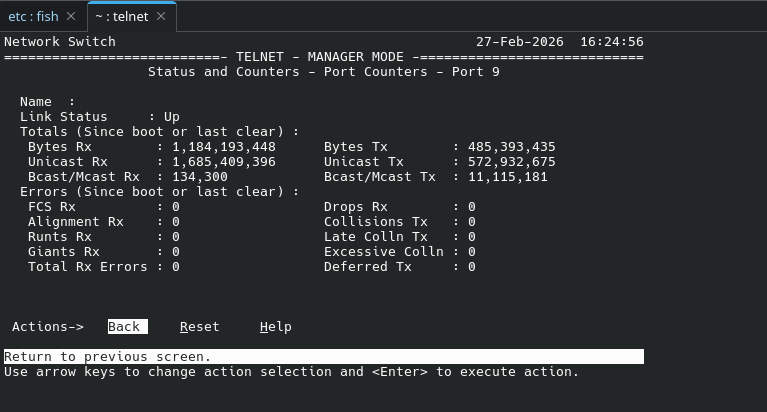Close the "etc : fish" tab
This screenshot has width=767, height=412.
click(x=70, y=16)
